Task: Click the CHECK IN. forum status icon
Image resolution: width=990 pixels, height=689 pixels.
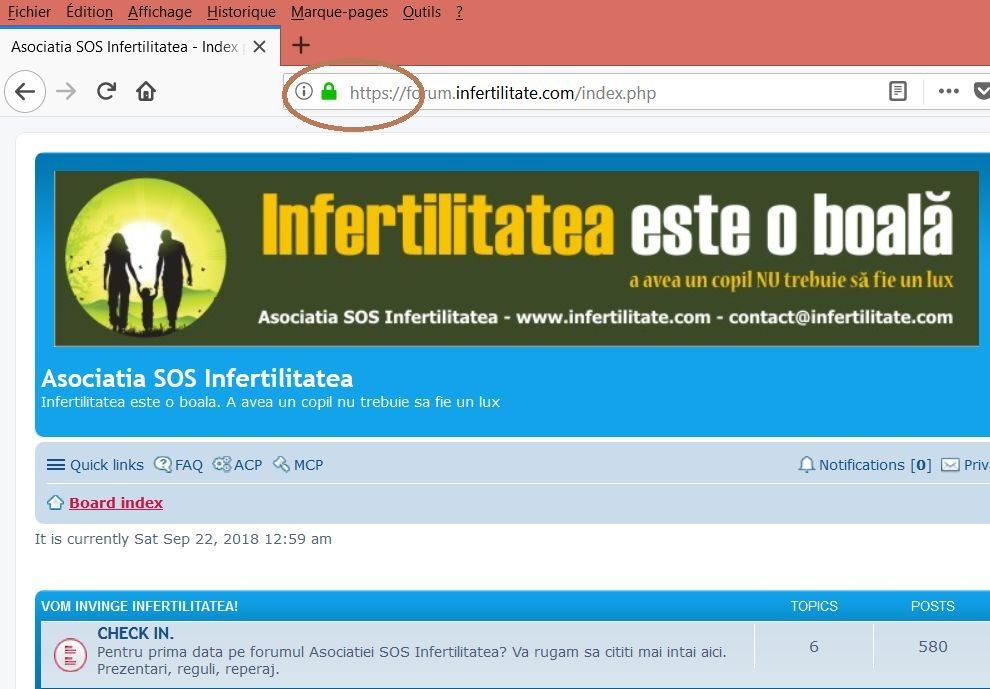Action: tap(70, 654)
